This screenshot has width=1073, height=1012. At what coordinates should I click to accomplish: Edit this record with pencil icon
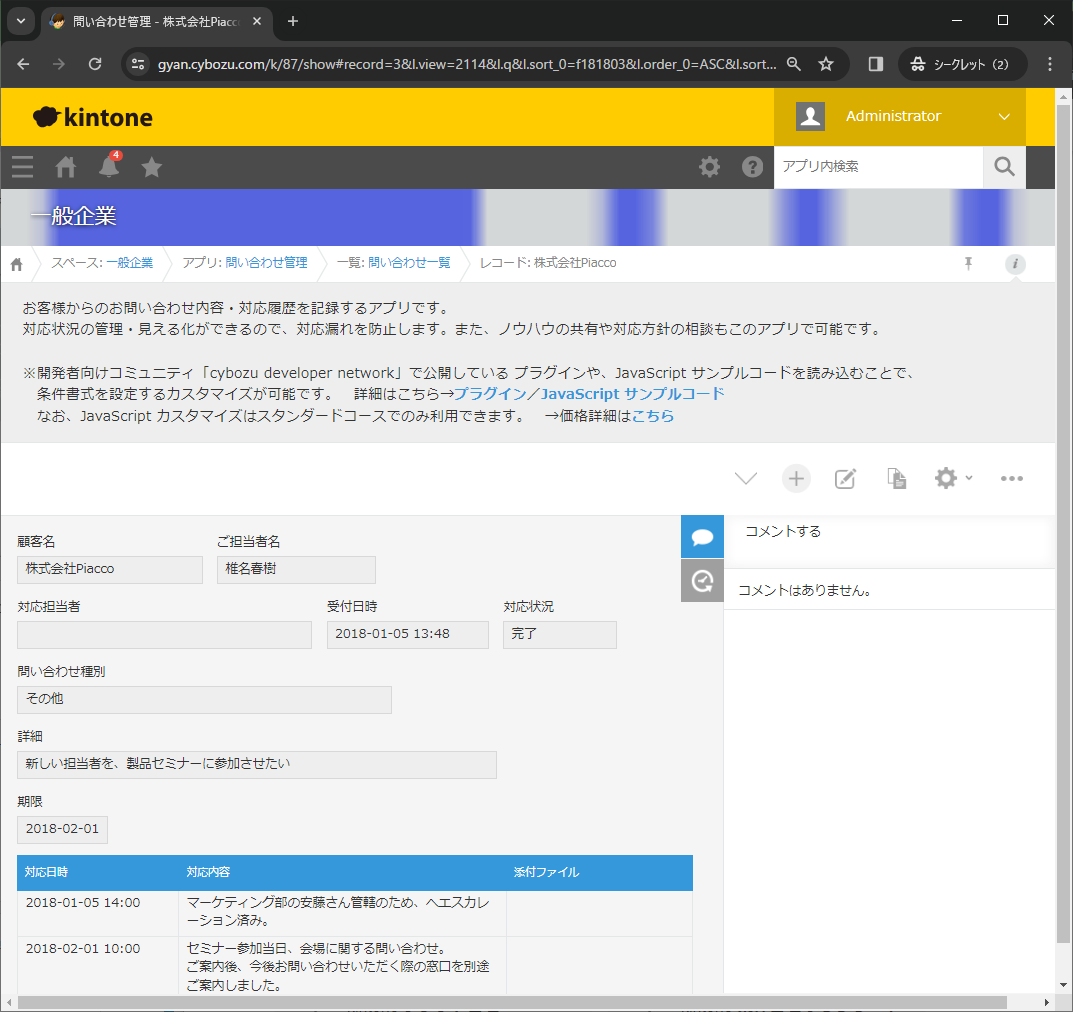click(x=846, y=478)
